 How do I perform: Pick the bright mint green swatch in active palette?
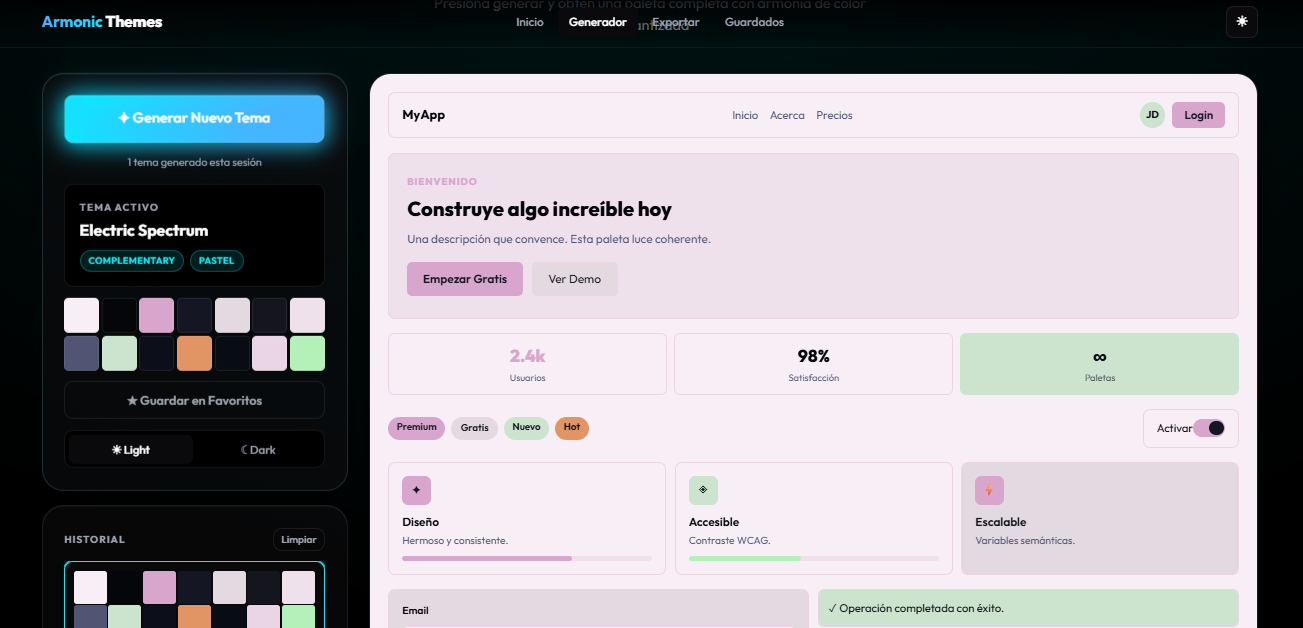307,353
